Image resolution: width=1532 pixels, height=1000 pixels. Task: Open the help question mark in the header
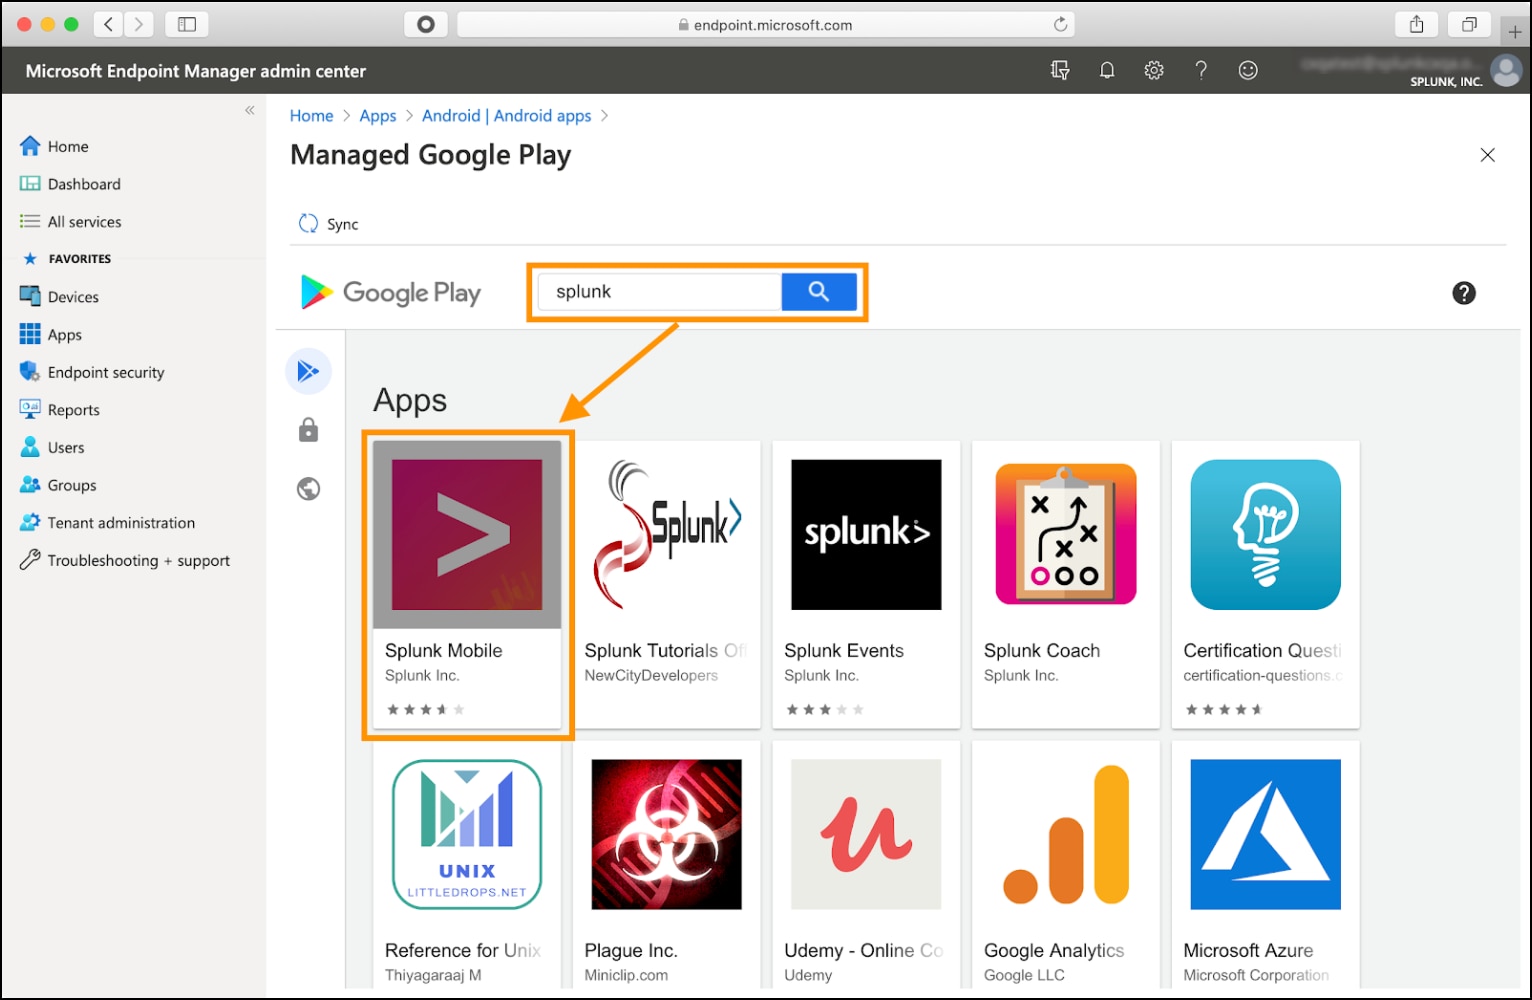pyautogui.click(x=1201, y=70)
